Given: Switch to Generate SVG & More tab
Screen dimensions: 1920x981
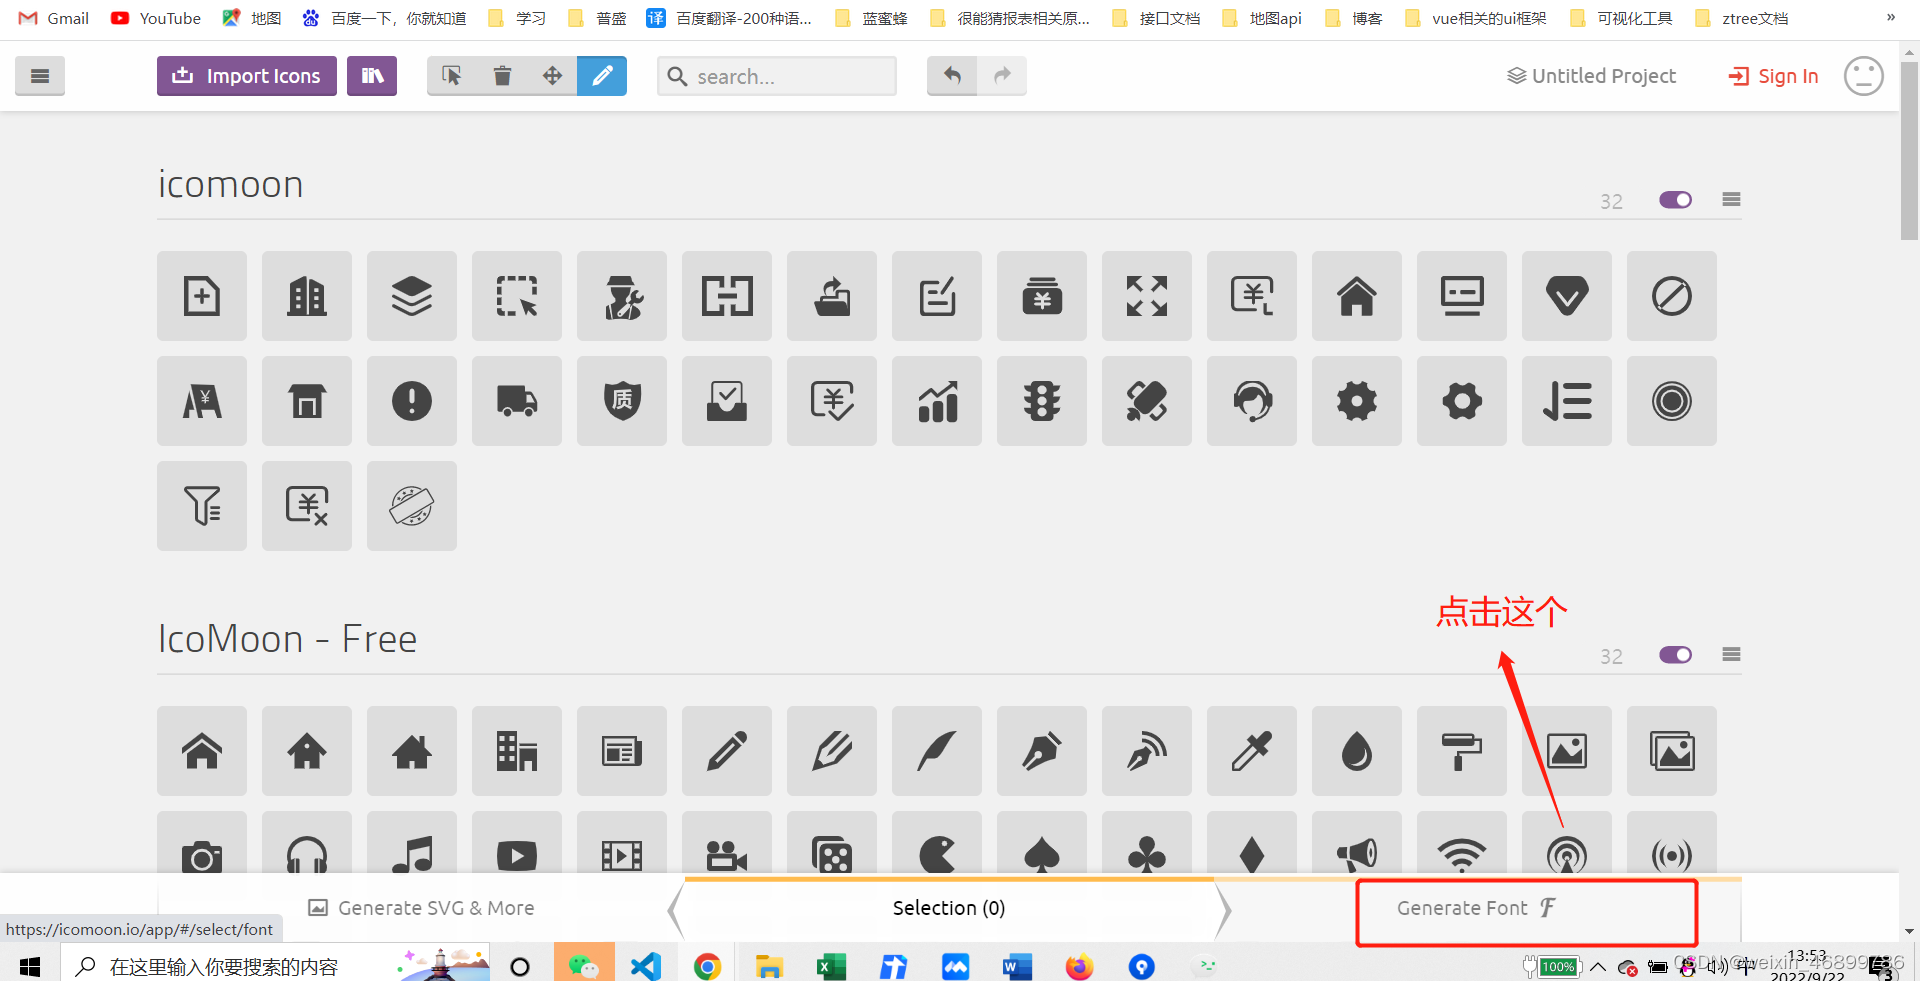Looking at the screenshot, I should pos(421,908).
